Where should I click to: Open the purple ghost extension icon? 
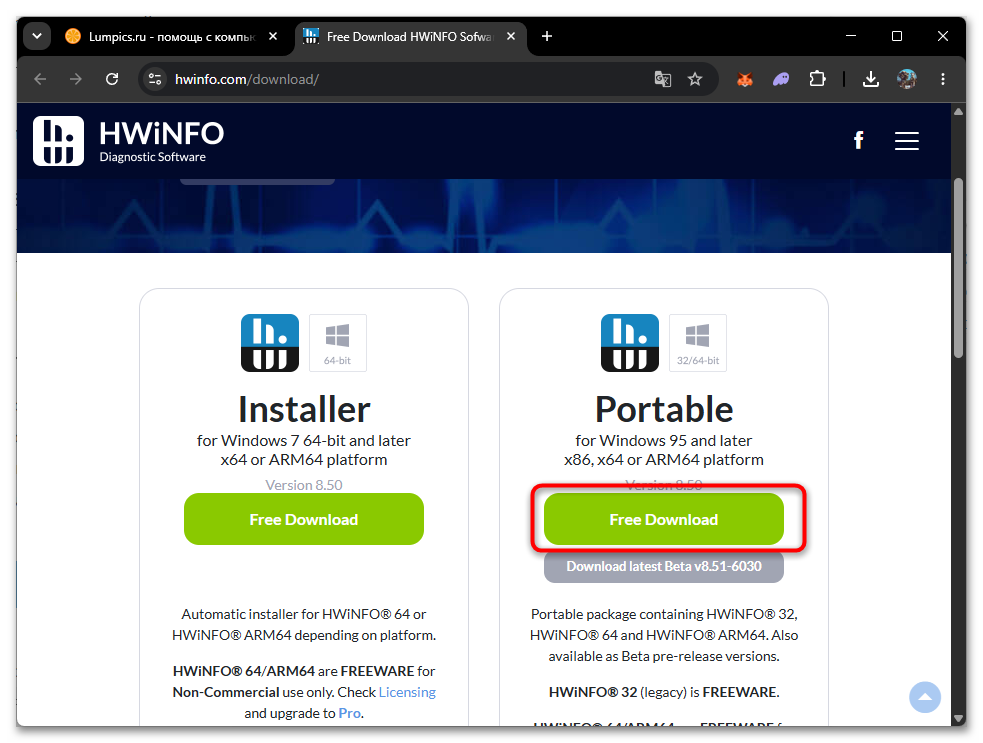pos(781,79)
